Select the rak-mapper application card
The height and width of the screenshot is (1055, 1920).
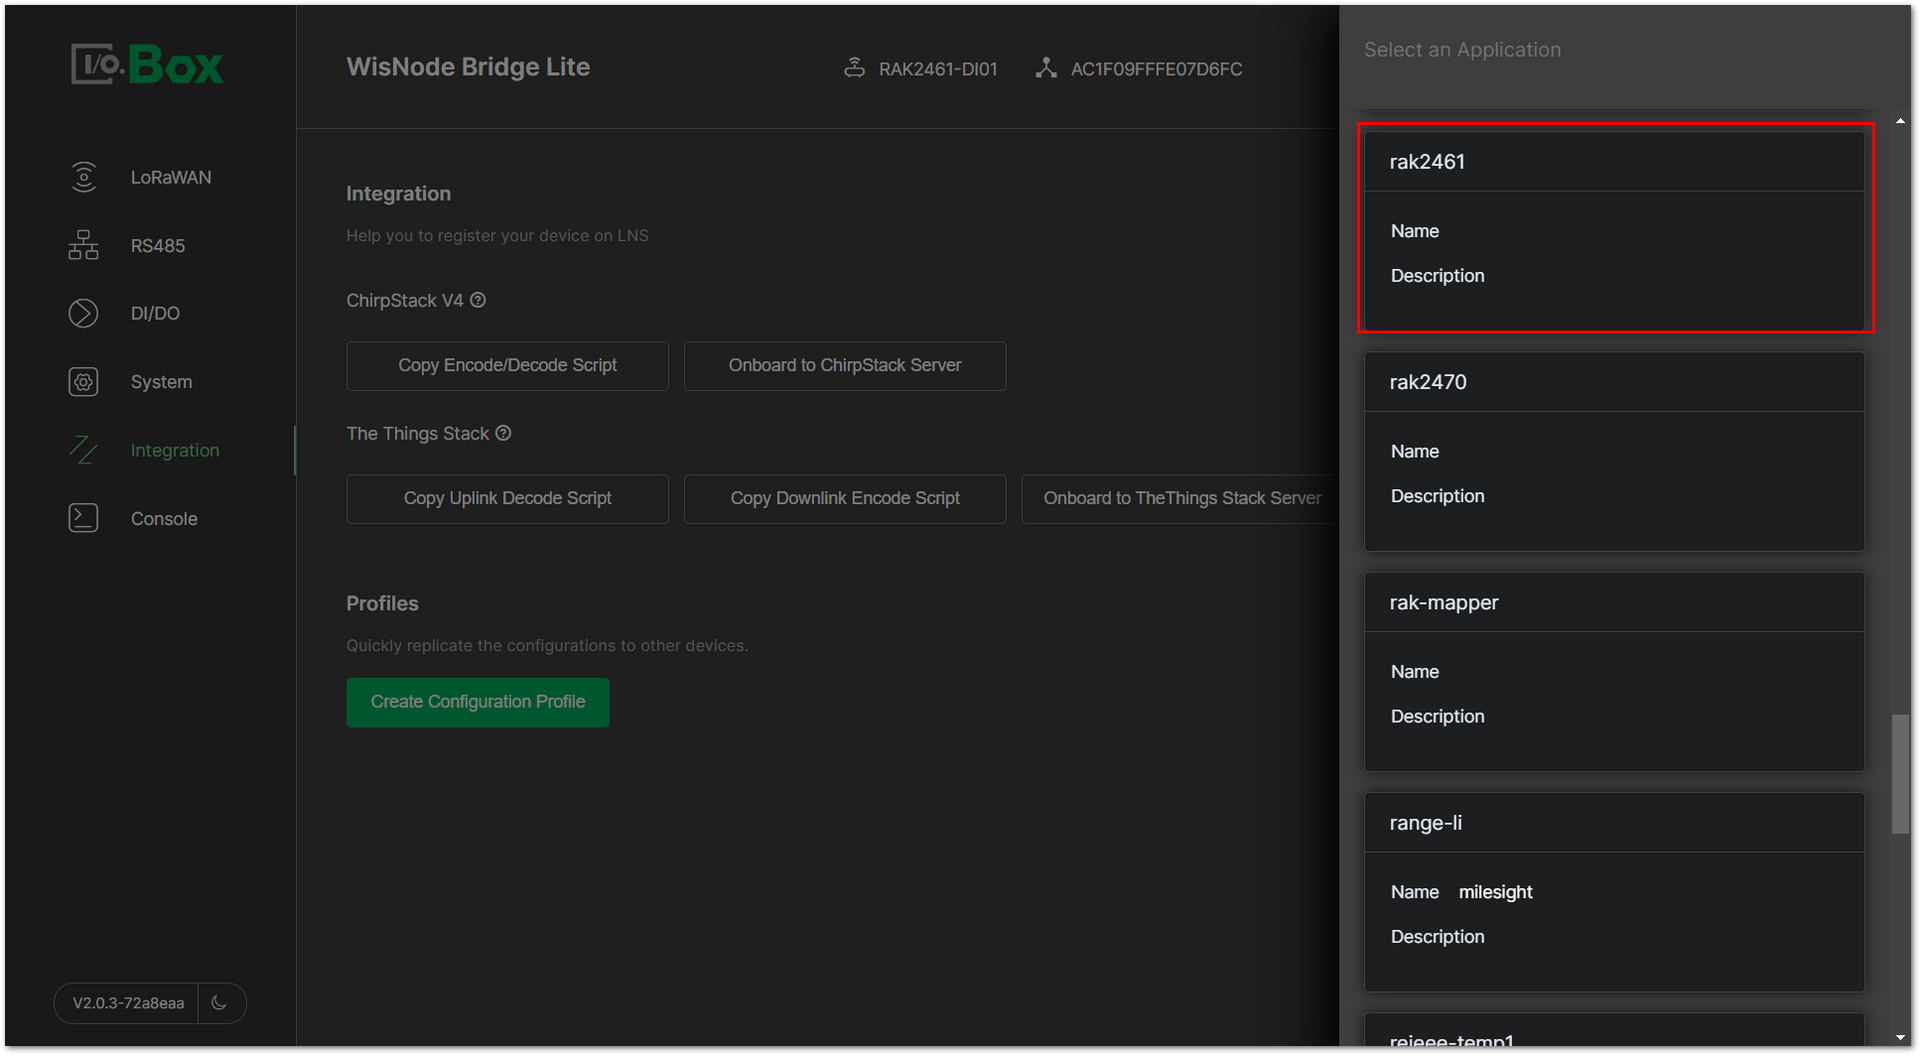1614,671
